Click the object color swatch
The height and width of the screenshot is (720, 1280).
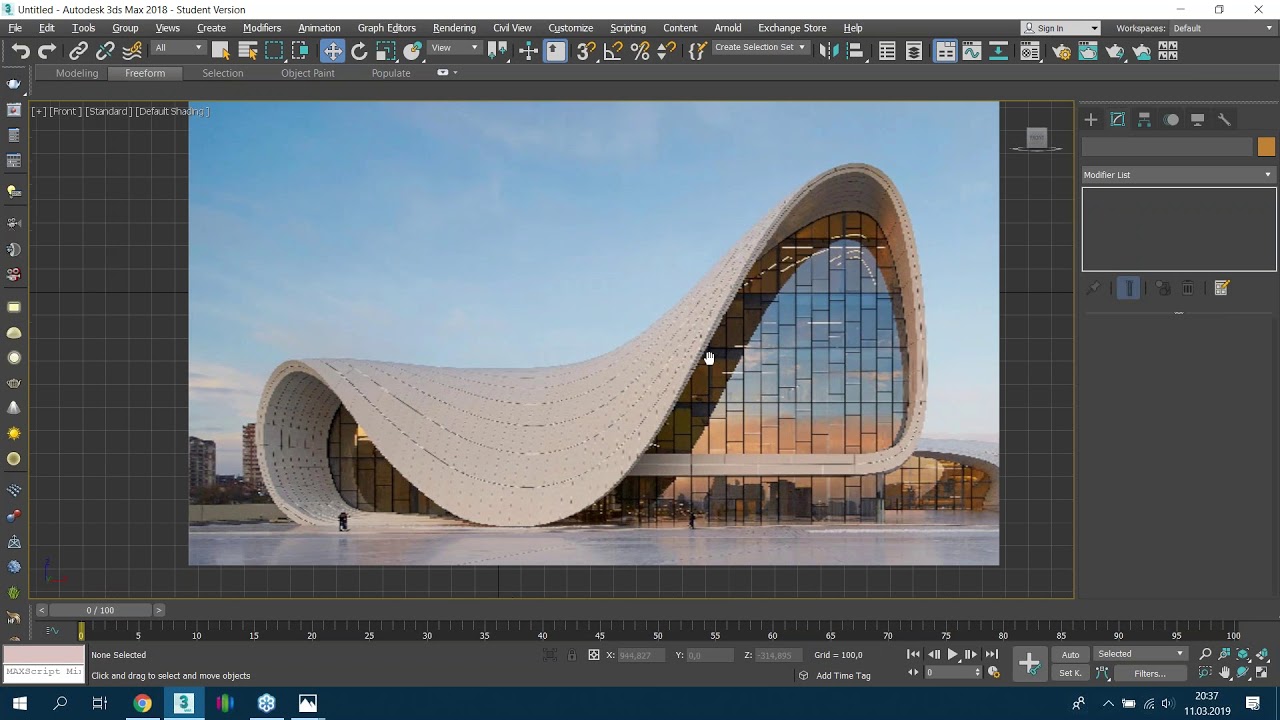pyautogui.click(x=1266, y=147)
